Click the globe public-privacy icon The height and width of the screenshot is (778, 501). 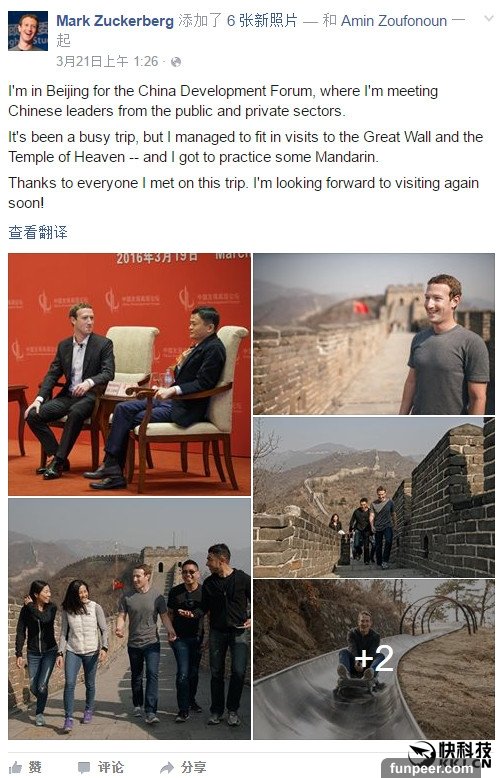[176, 62]
